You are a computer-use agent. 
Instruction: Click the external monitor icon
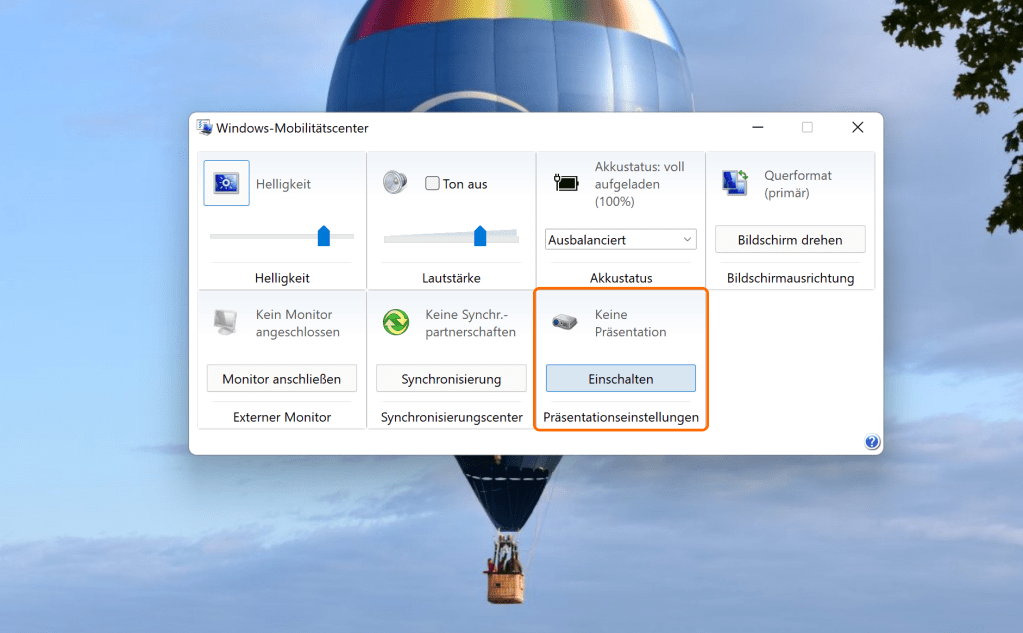(x=225, y=322)
